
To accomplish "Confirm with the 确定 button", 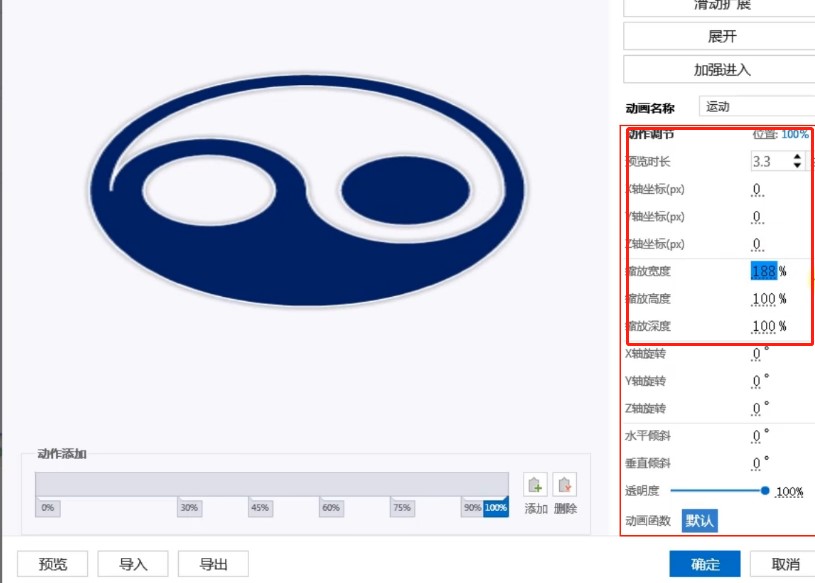I will coord(704,564).
